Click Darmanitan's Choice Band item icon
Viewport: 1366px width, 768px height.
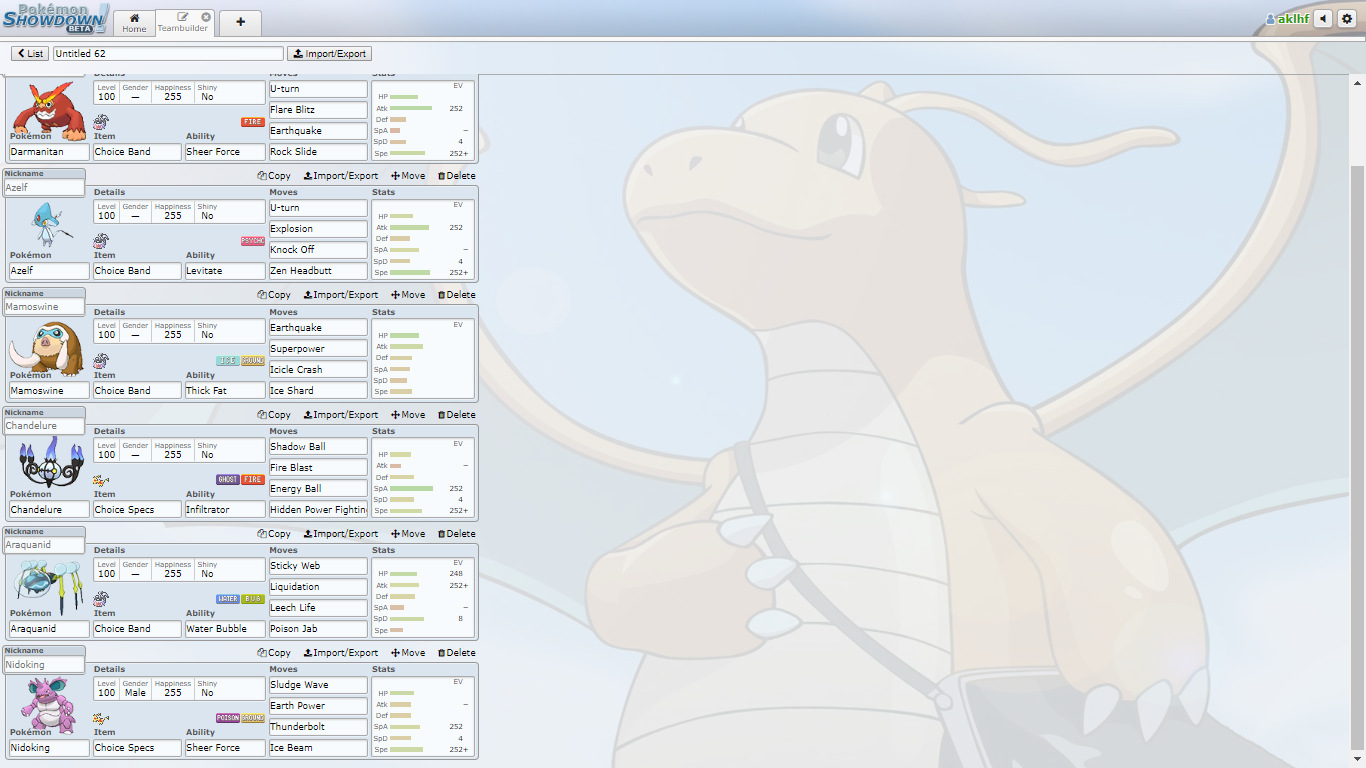[101, 122]
